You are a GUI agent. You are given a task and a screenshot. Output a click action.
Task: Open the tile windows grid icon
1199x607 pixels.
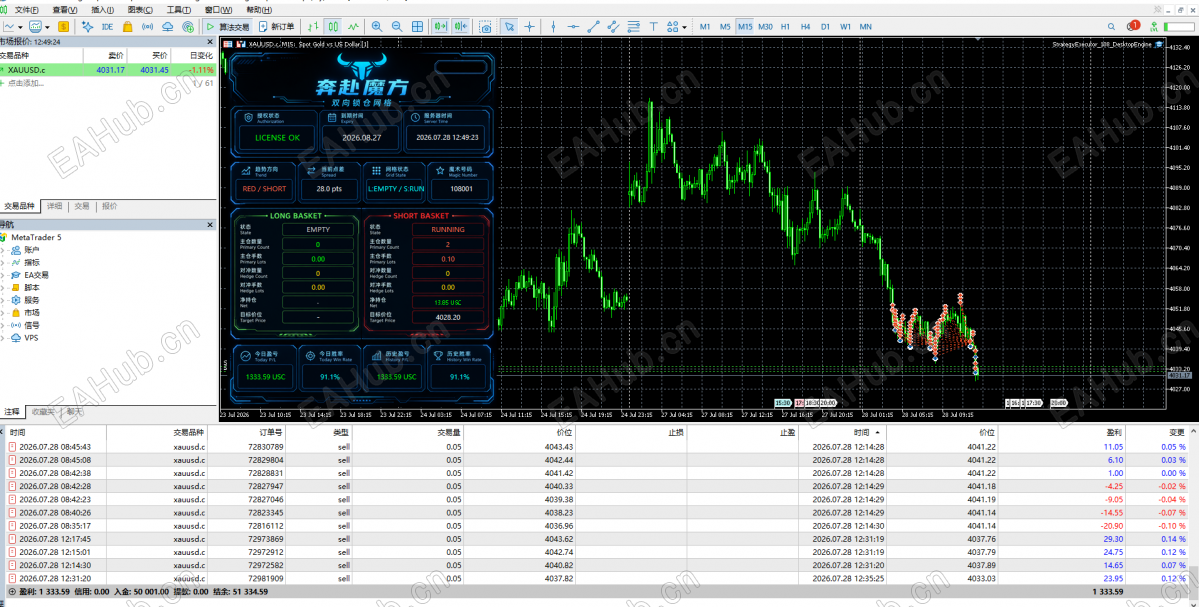click(x=418, y=27)
